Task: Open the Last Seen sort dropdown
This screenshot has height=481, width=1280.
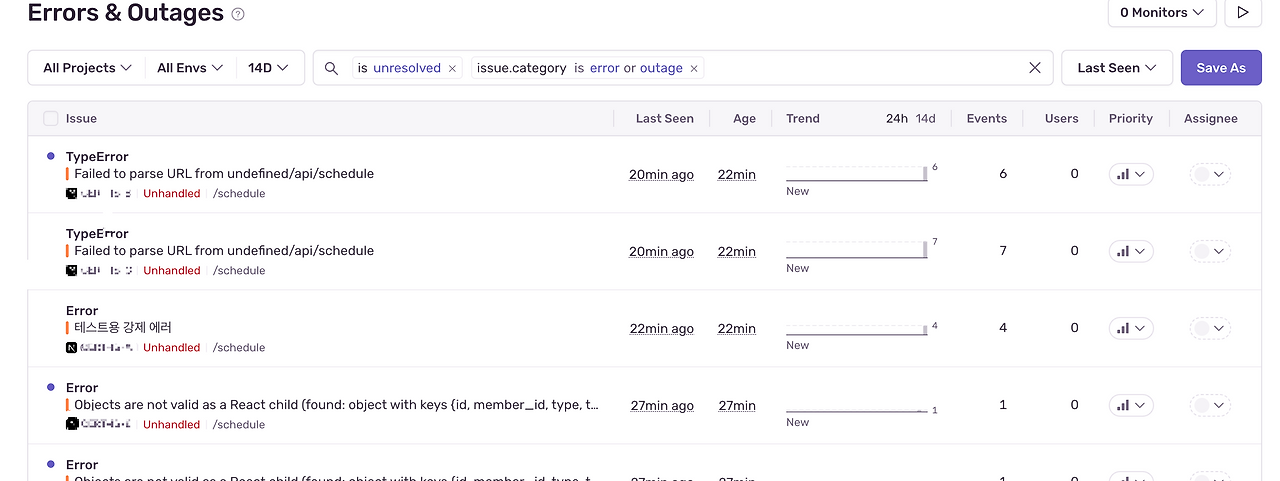Action: (x=1116, y=68)
